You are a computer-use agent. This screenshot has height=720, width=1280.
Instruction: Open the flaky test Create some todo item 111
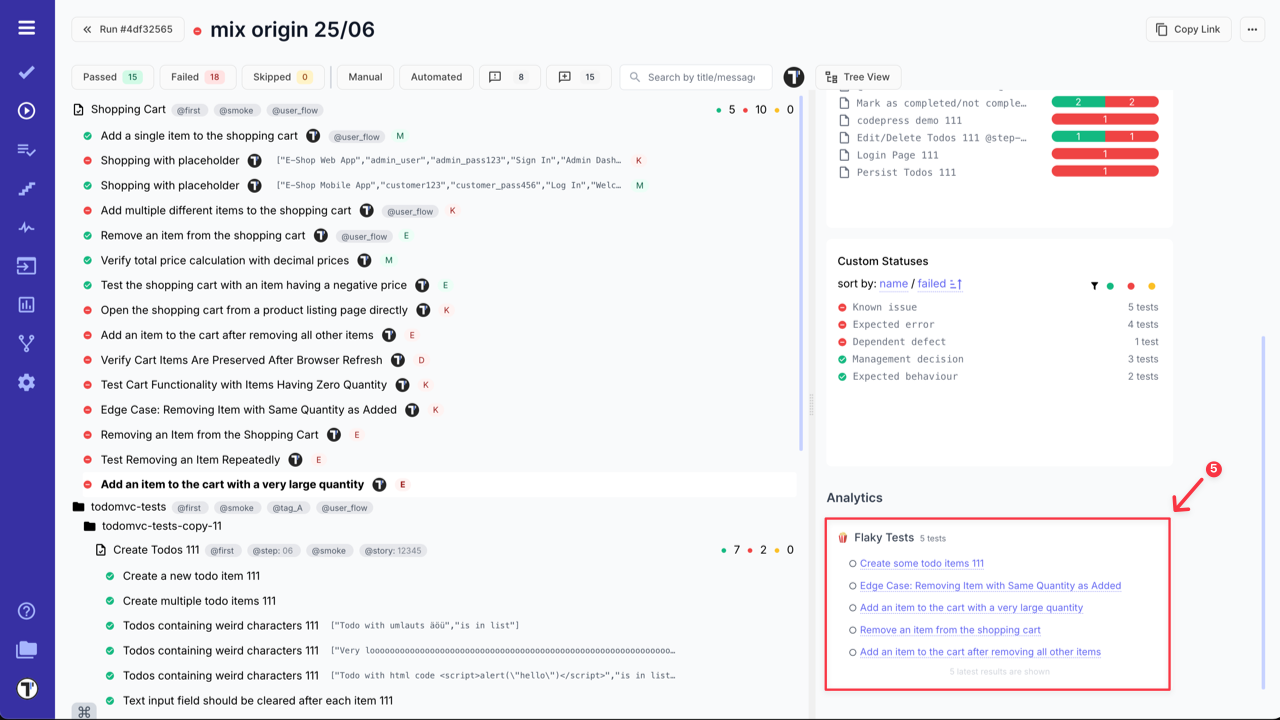coord(919,563)
